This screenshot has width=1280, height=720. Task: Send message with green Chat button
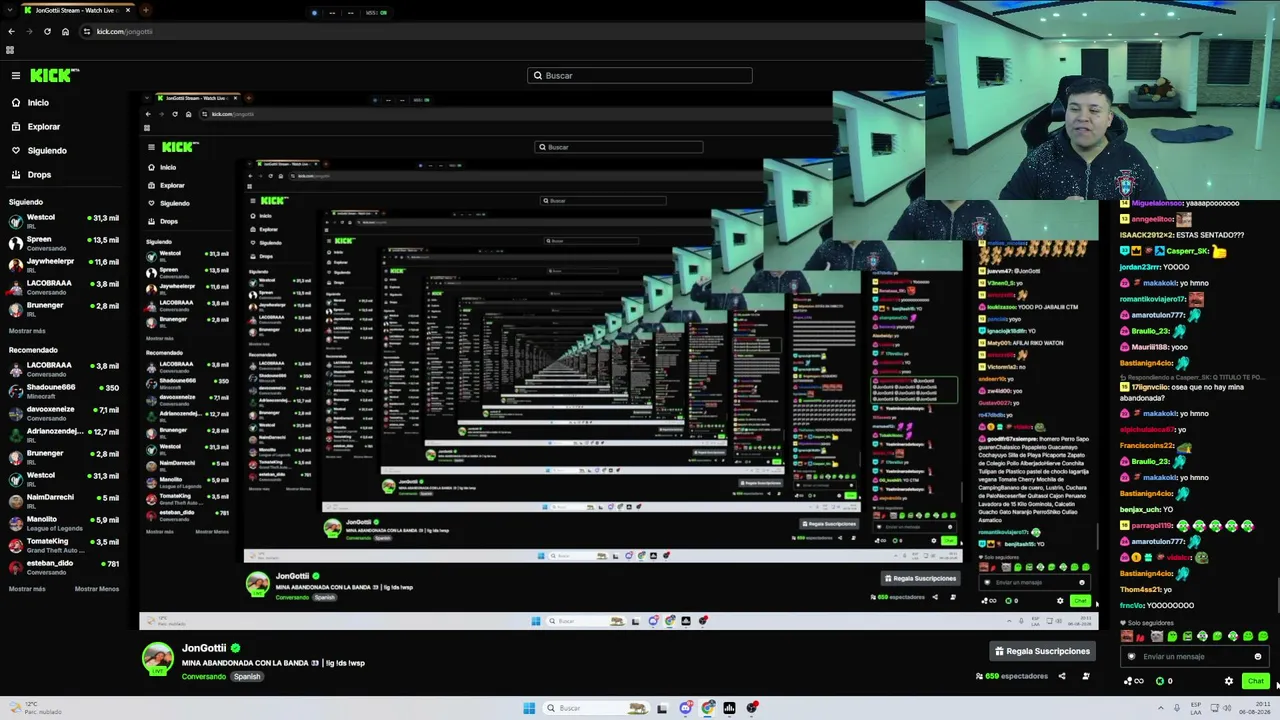tap(1256, 681)
